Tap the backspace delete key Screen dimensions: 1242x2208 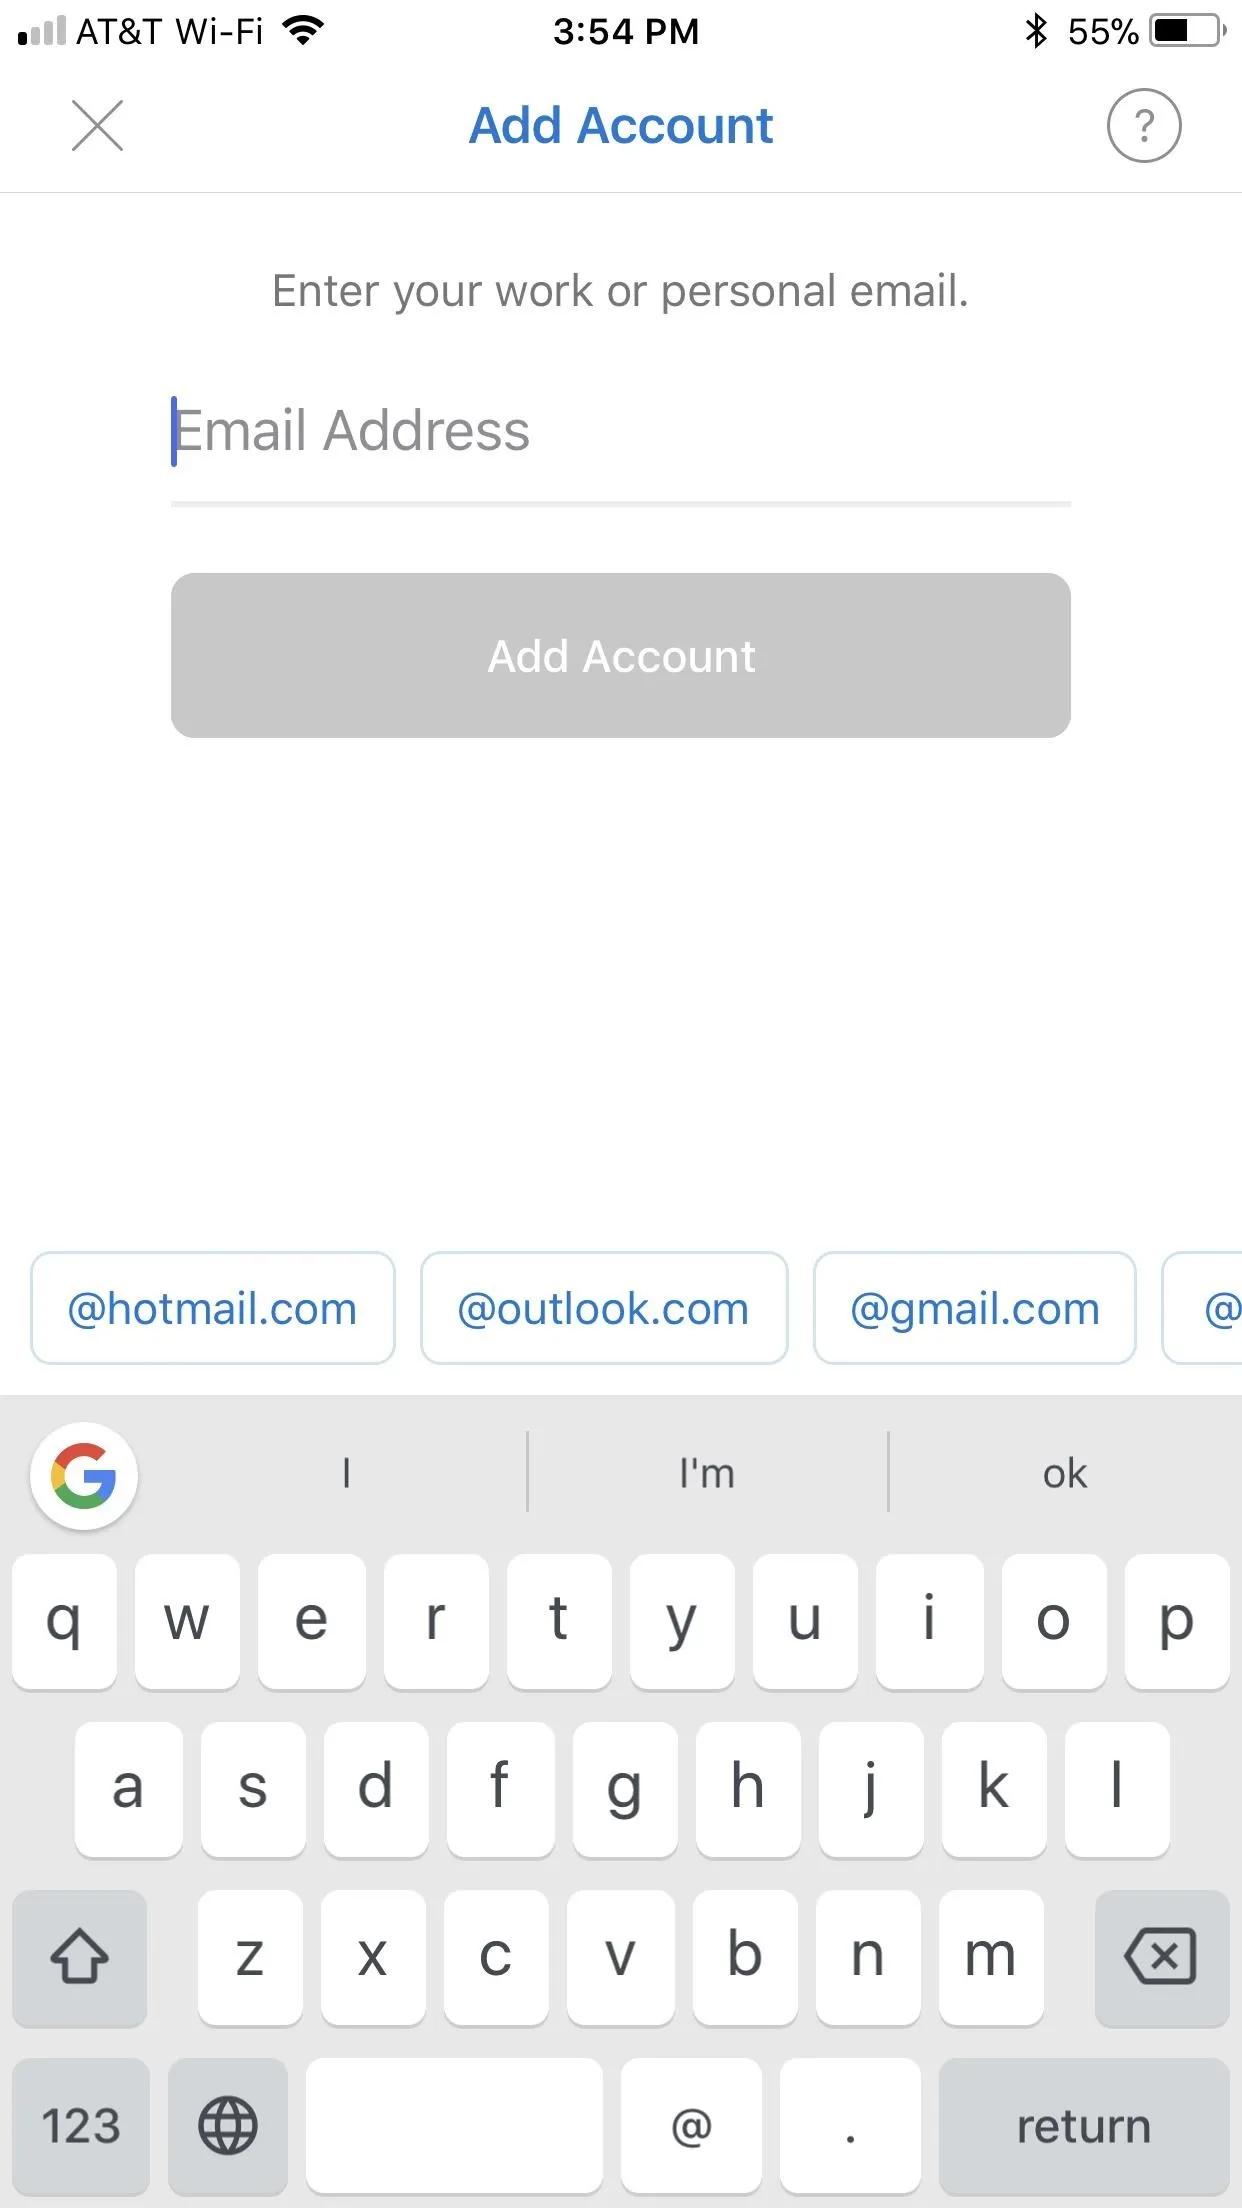[1161, 1957]
